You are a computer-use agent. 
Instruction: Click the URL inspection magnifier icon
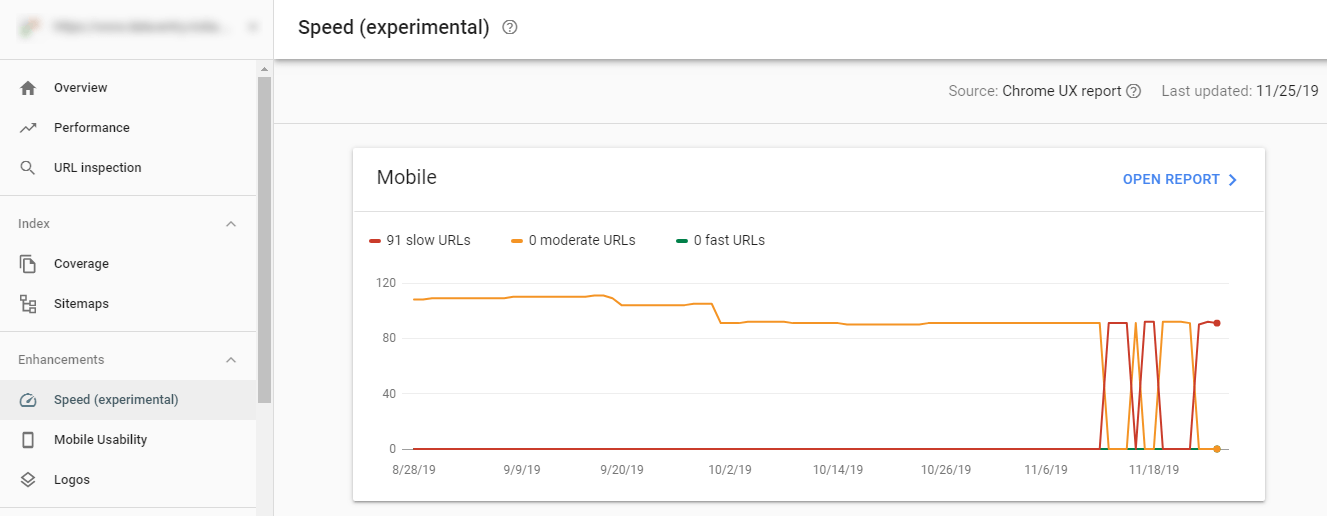(x=28, y=168)
